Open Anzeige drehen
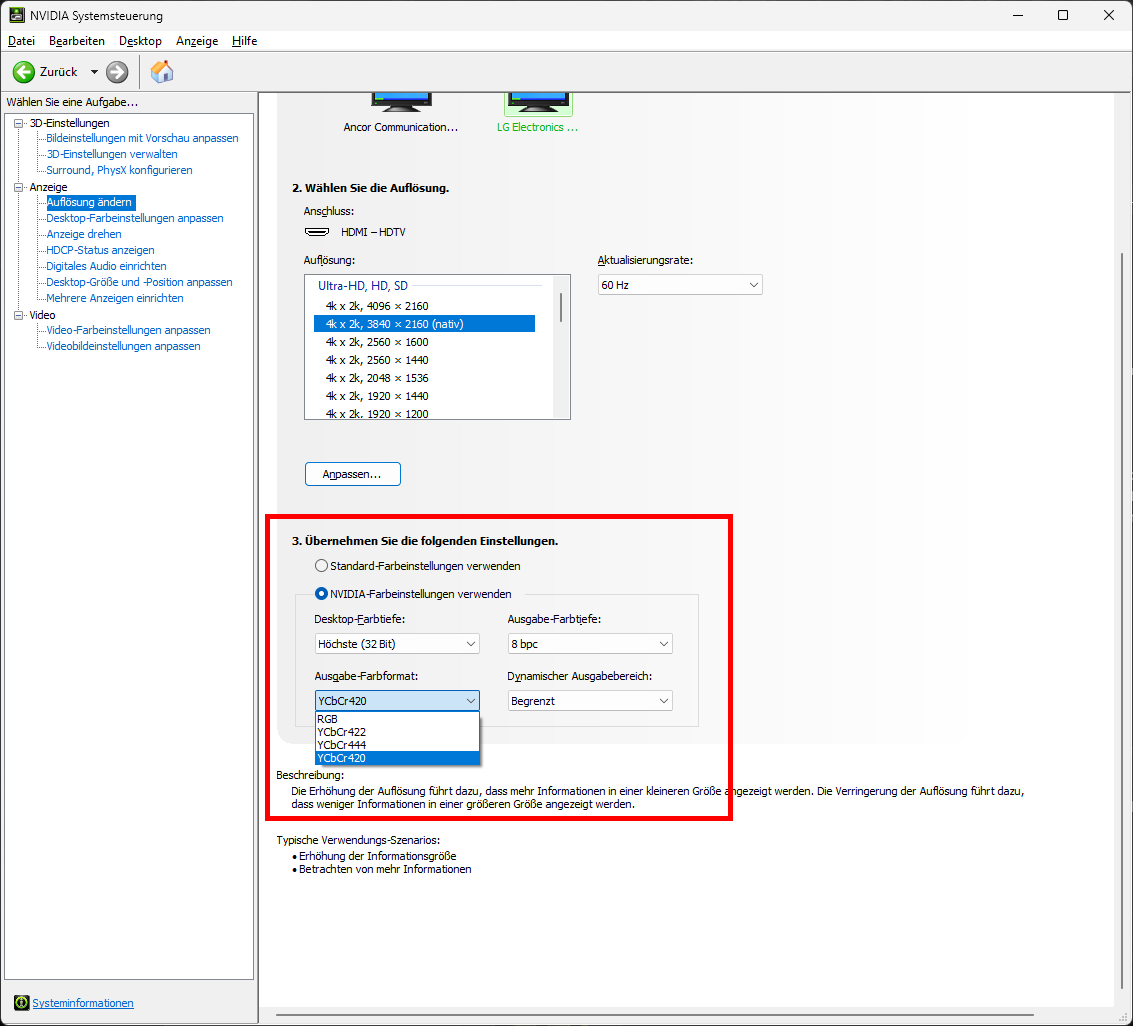Viewport: 1133px width, 1026px height. (84, 234)
